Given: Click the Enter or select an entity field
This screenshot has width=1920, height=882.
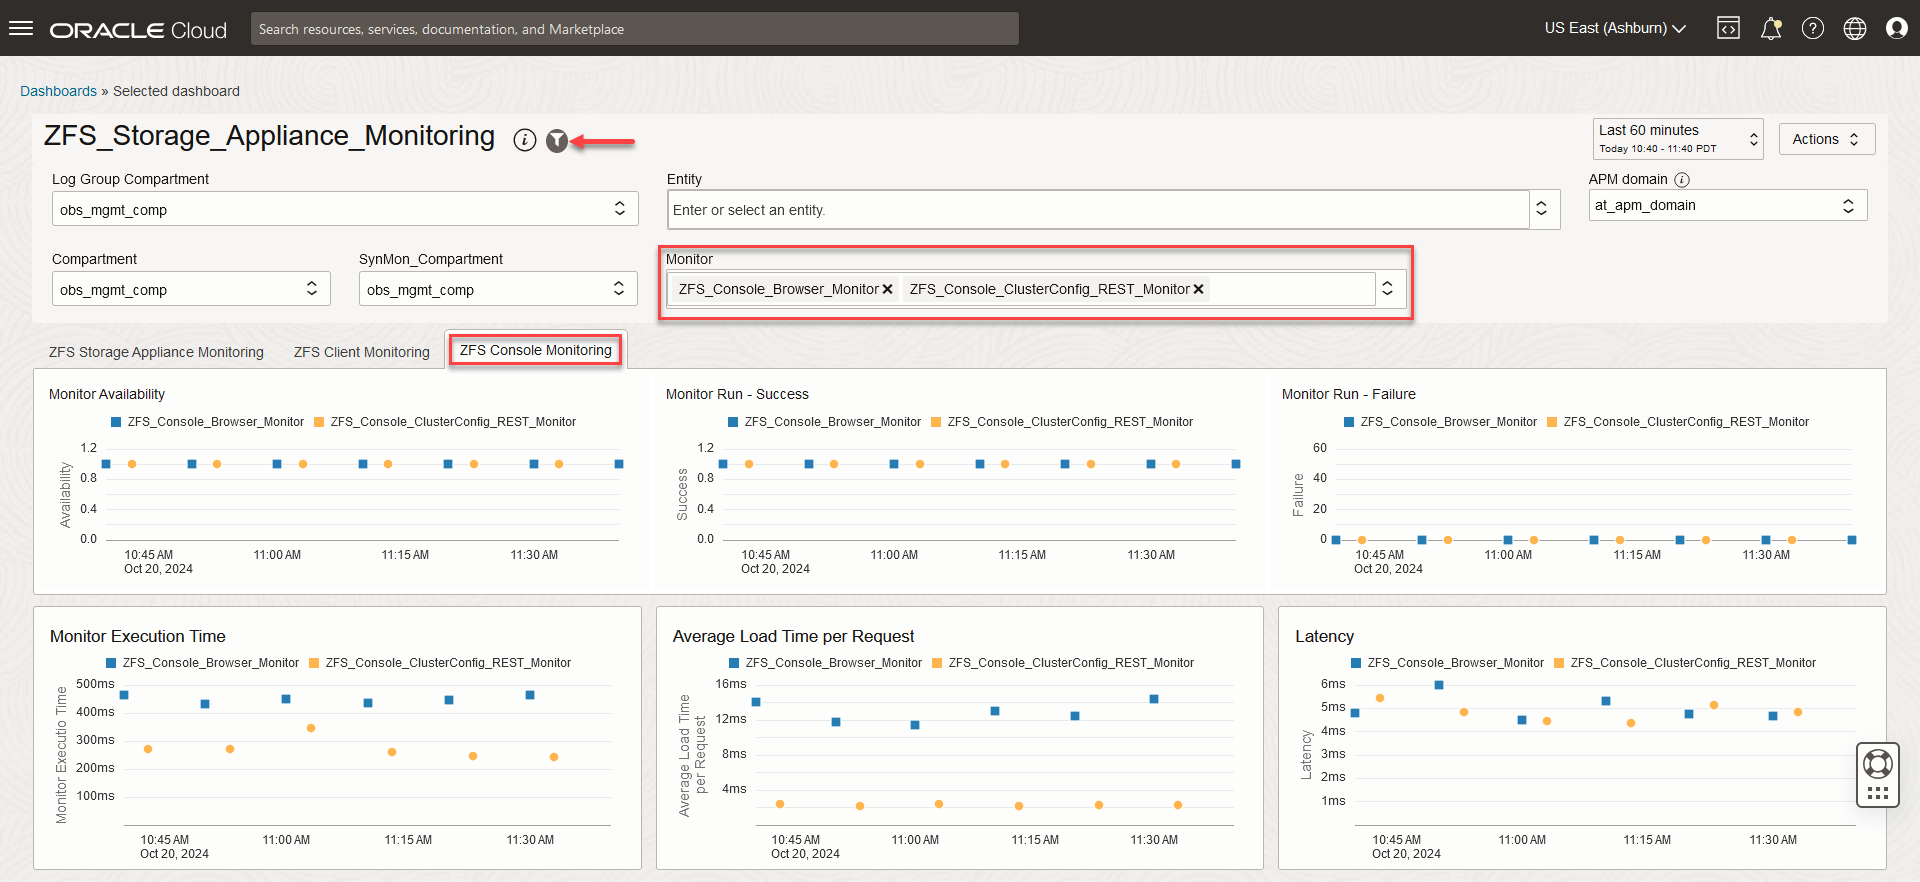Looking at the screenshot, I should click(1098, 210).
